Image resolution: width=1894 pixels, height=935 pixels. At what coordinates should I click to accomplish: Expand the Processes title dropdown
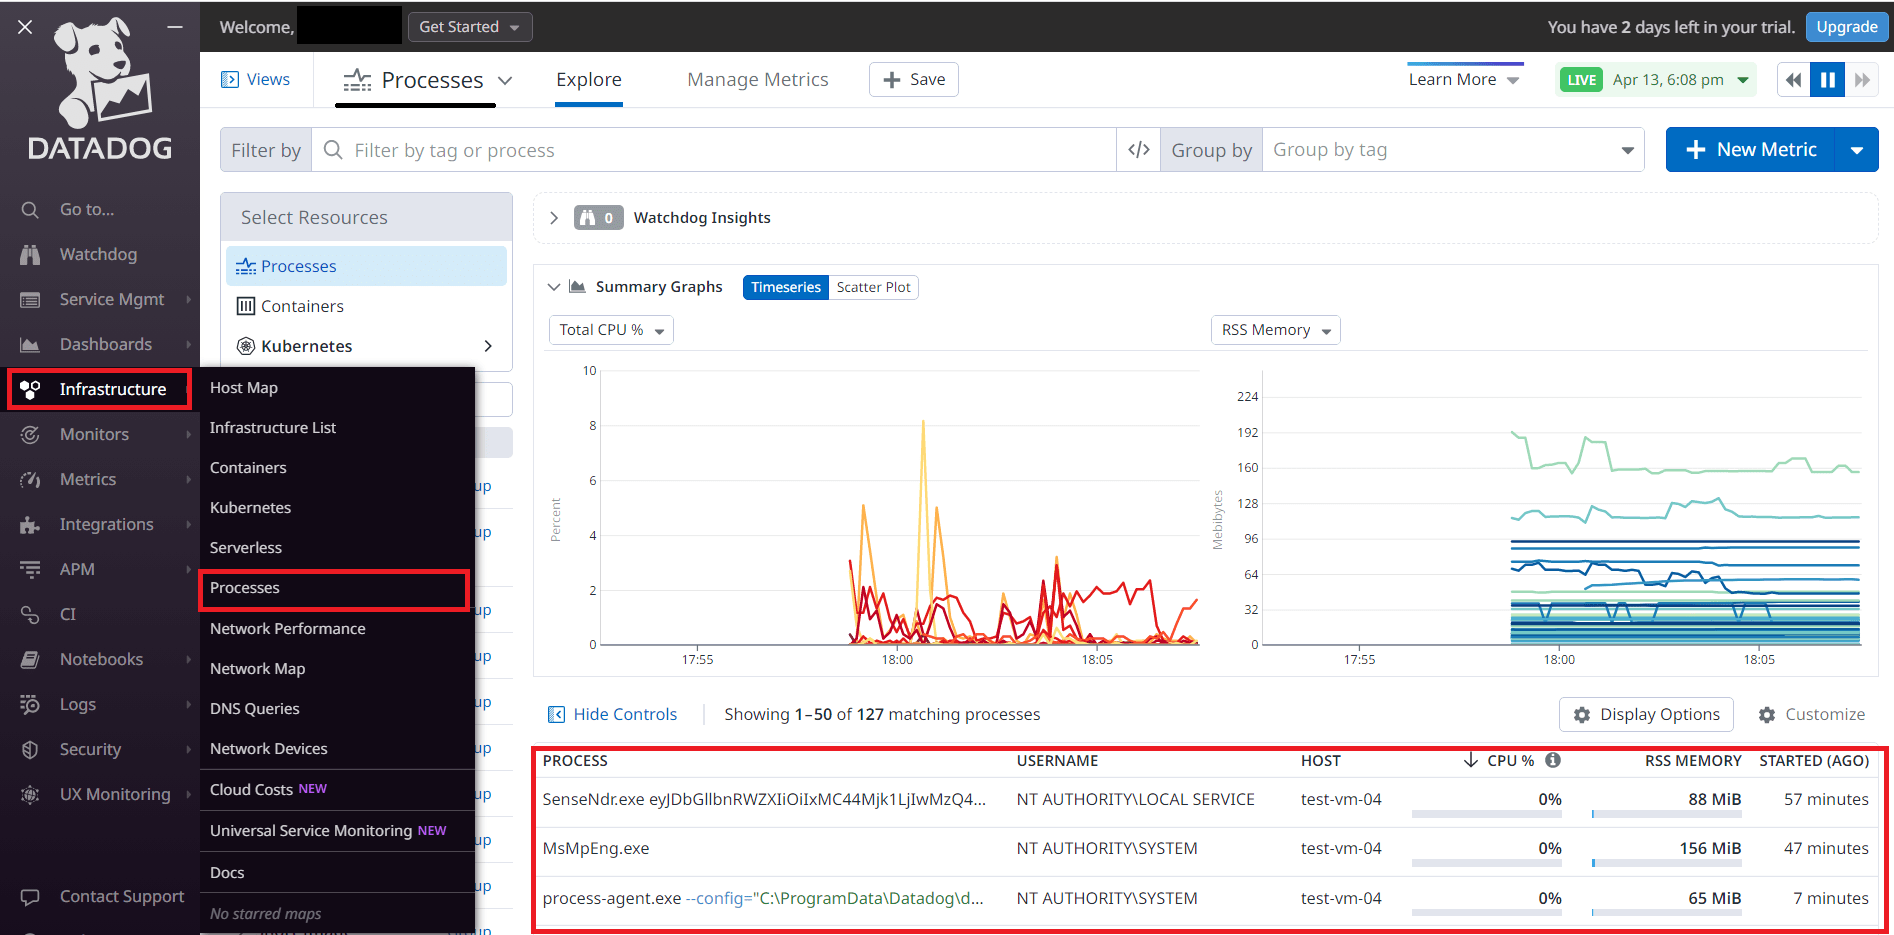pos(505,81)
